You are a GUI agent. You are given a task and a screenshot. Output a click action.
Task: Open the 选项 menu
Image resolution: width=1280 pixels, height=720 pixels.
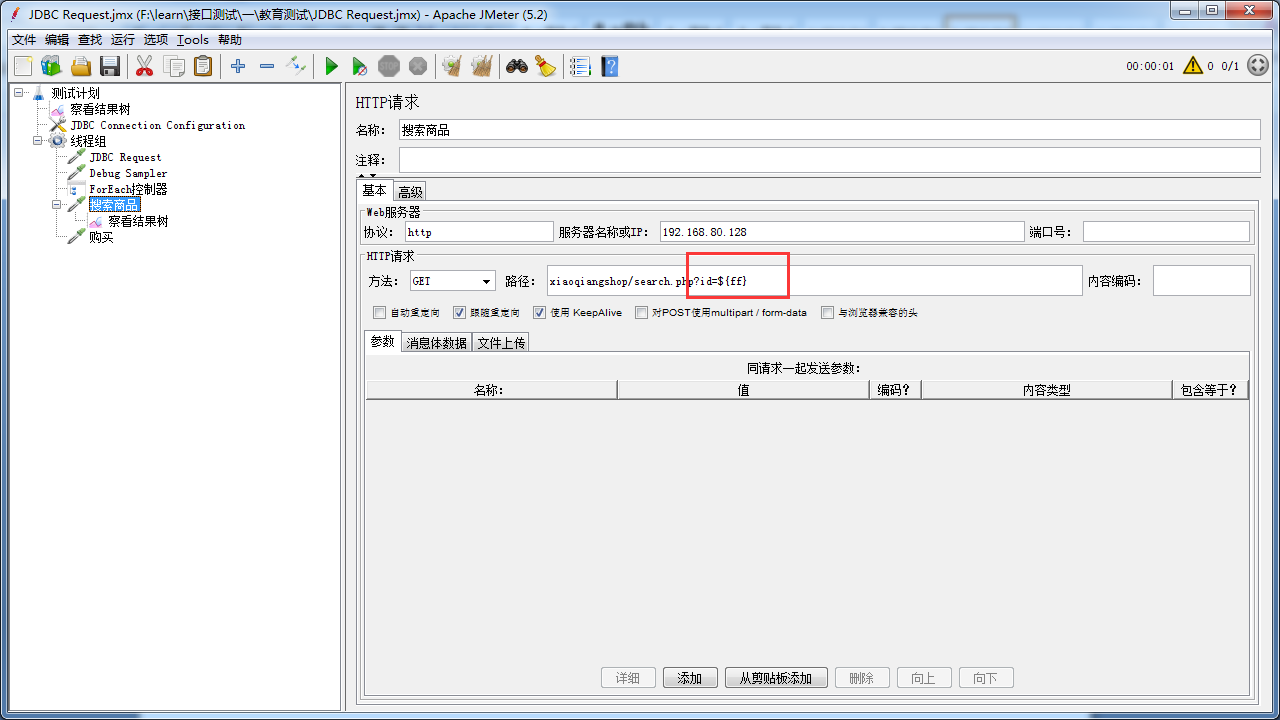point(156,40)
